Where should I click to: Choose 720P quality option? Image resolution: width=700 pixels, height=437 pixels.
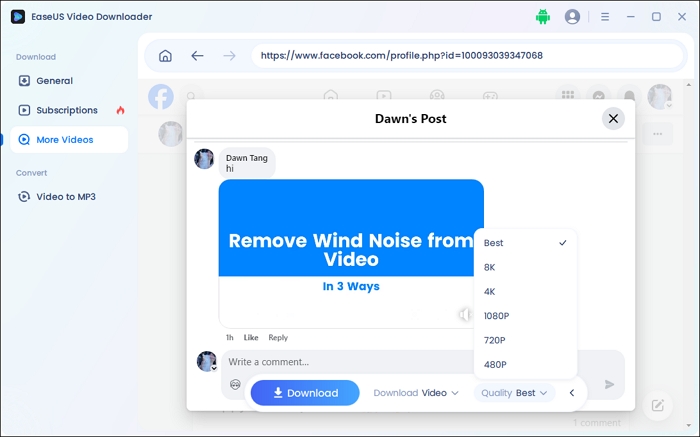525,340
